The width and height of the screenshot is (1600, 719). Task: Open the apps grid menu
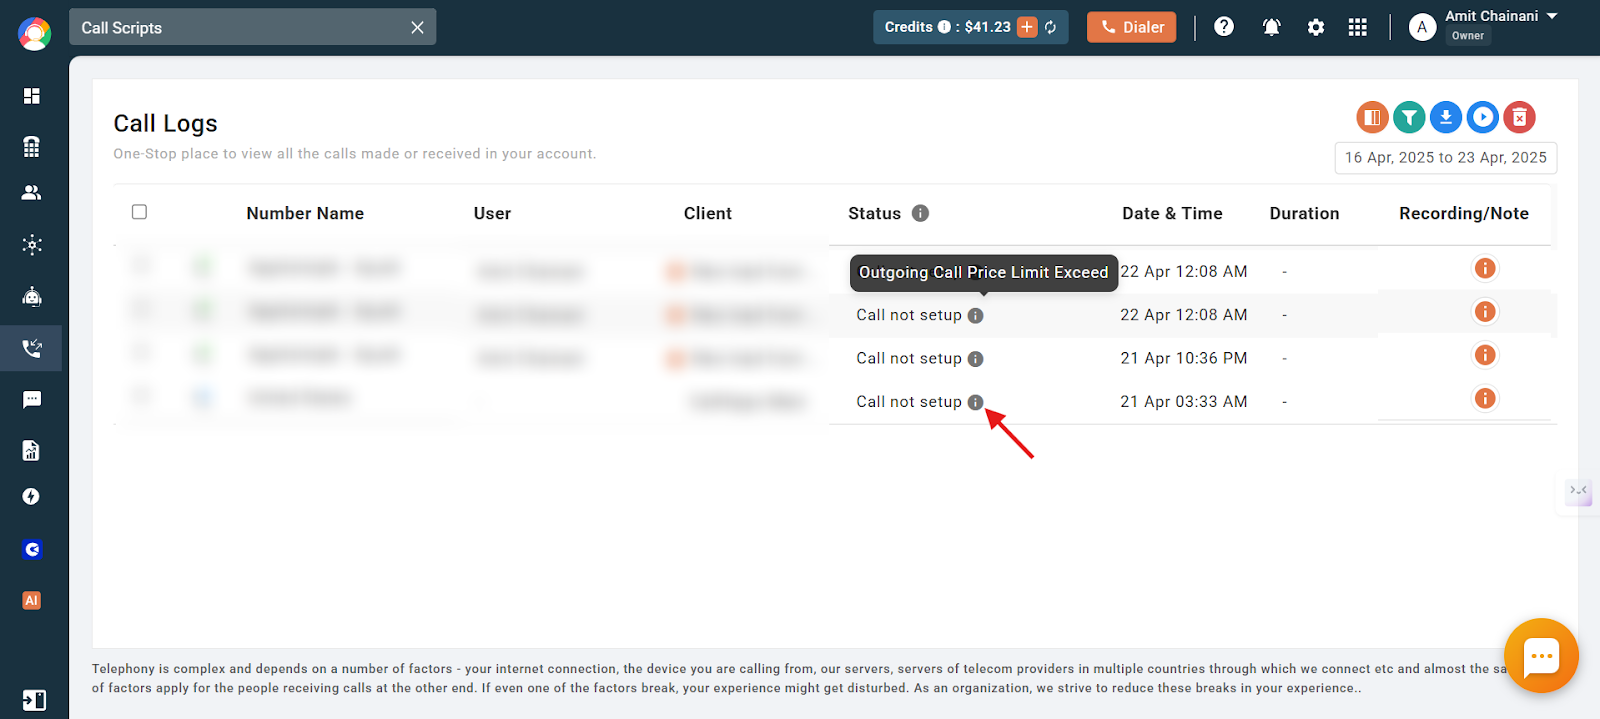coord(1357,27)
